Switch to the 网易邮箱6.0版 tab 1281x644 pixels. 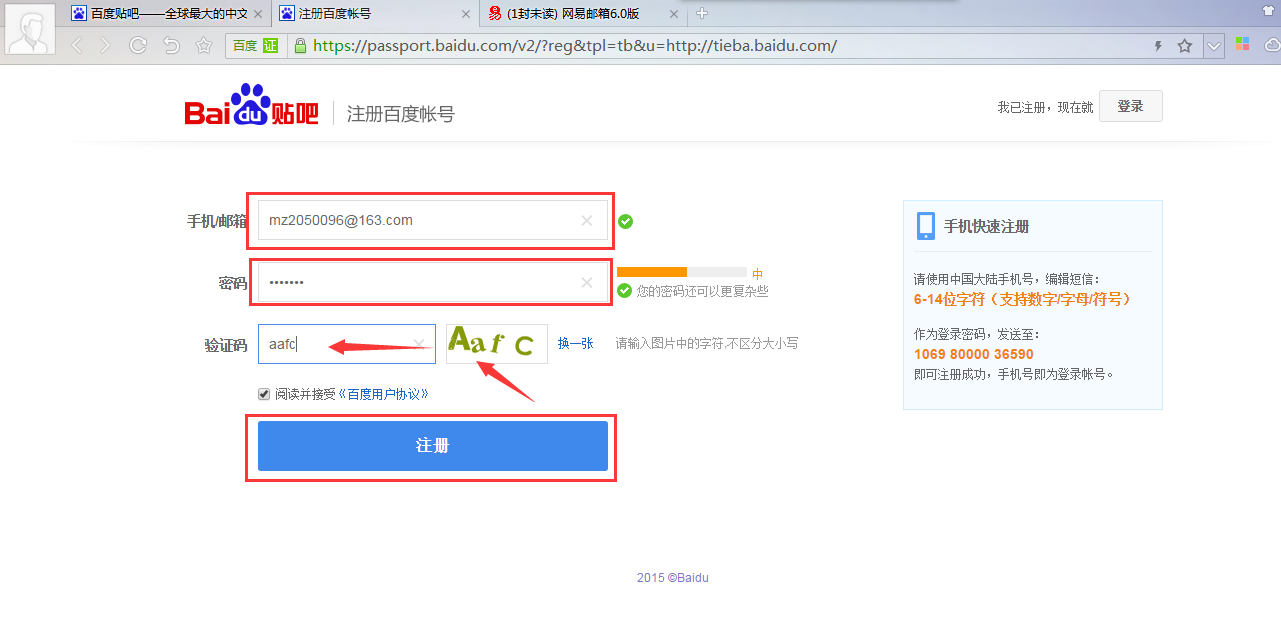(x=584, y=14)
